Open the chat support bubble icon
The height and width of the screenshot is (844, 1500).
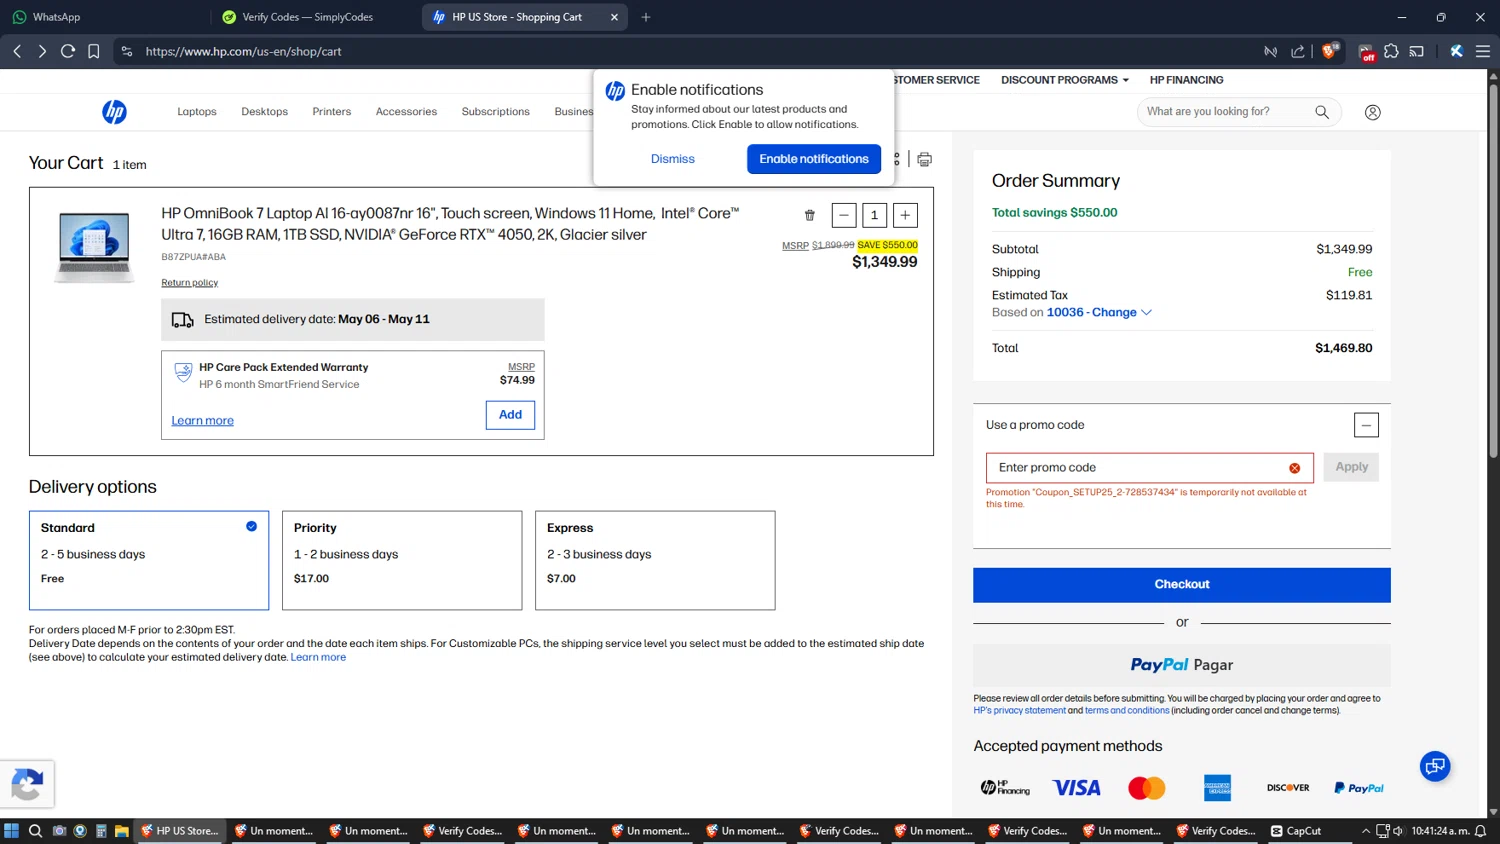(x=1435, y=767)
